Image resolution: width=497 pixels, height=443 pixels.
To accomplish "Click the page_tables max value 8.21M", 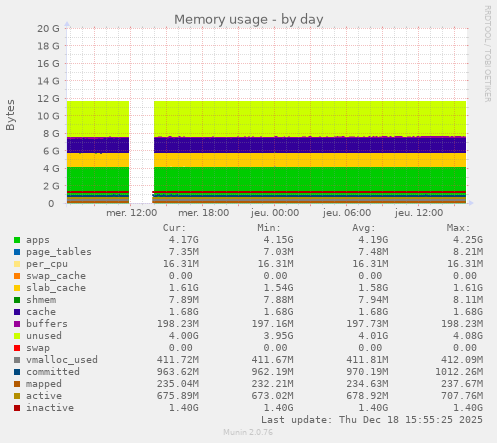I will [468, 252].
